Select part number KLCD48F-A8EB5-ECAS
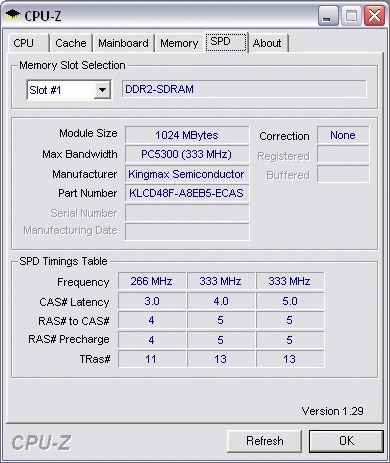This screenshot has width=390, height=463. point(187,193)
